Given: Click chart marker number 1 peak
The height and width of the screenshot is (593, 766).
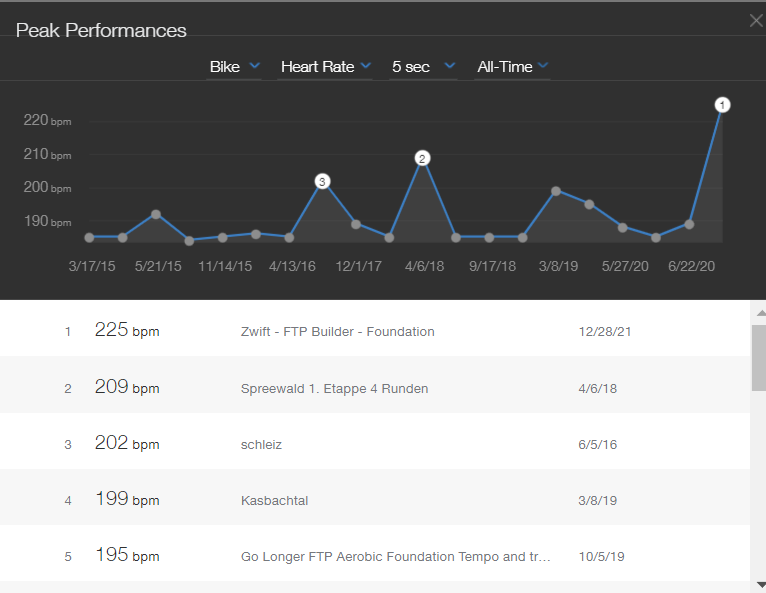Looking at the screenshot, I should click(723, 105).
